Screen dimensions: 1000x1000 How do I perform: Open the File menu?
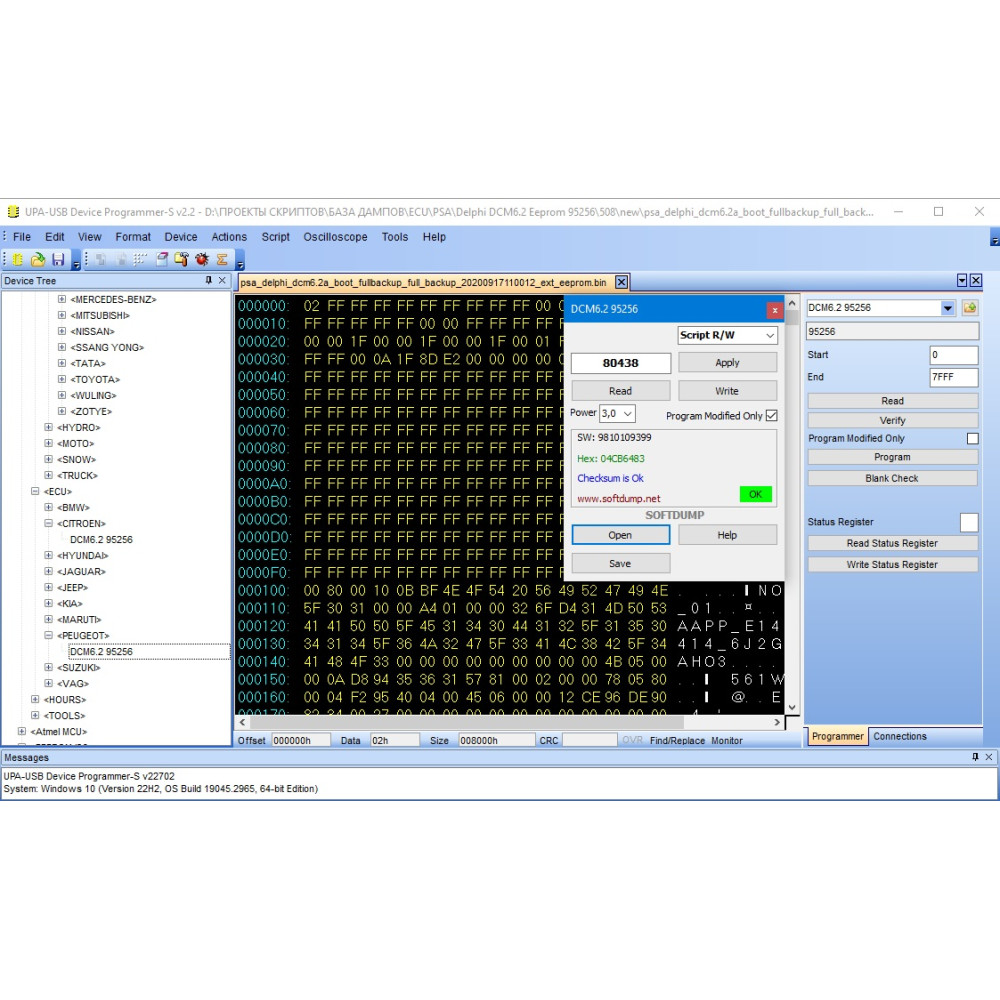pos(22,237)
